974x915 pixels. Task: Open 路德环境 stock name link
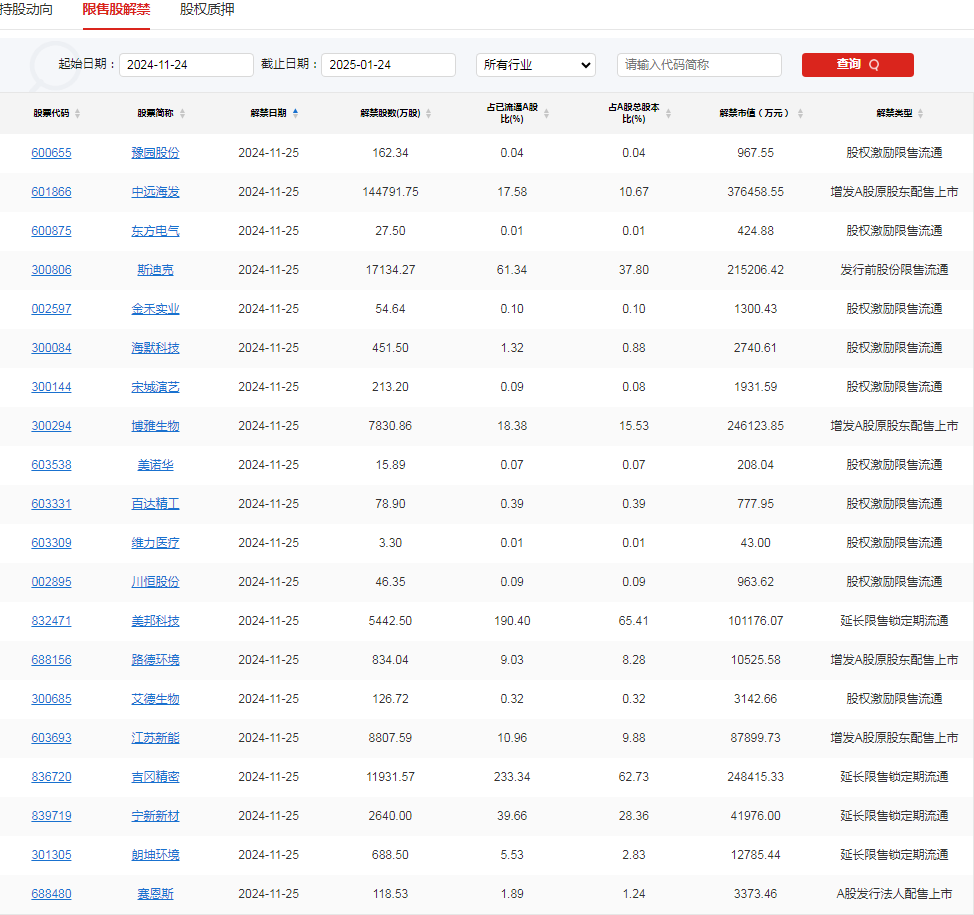[x=155, y=660]
